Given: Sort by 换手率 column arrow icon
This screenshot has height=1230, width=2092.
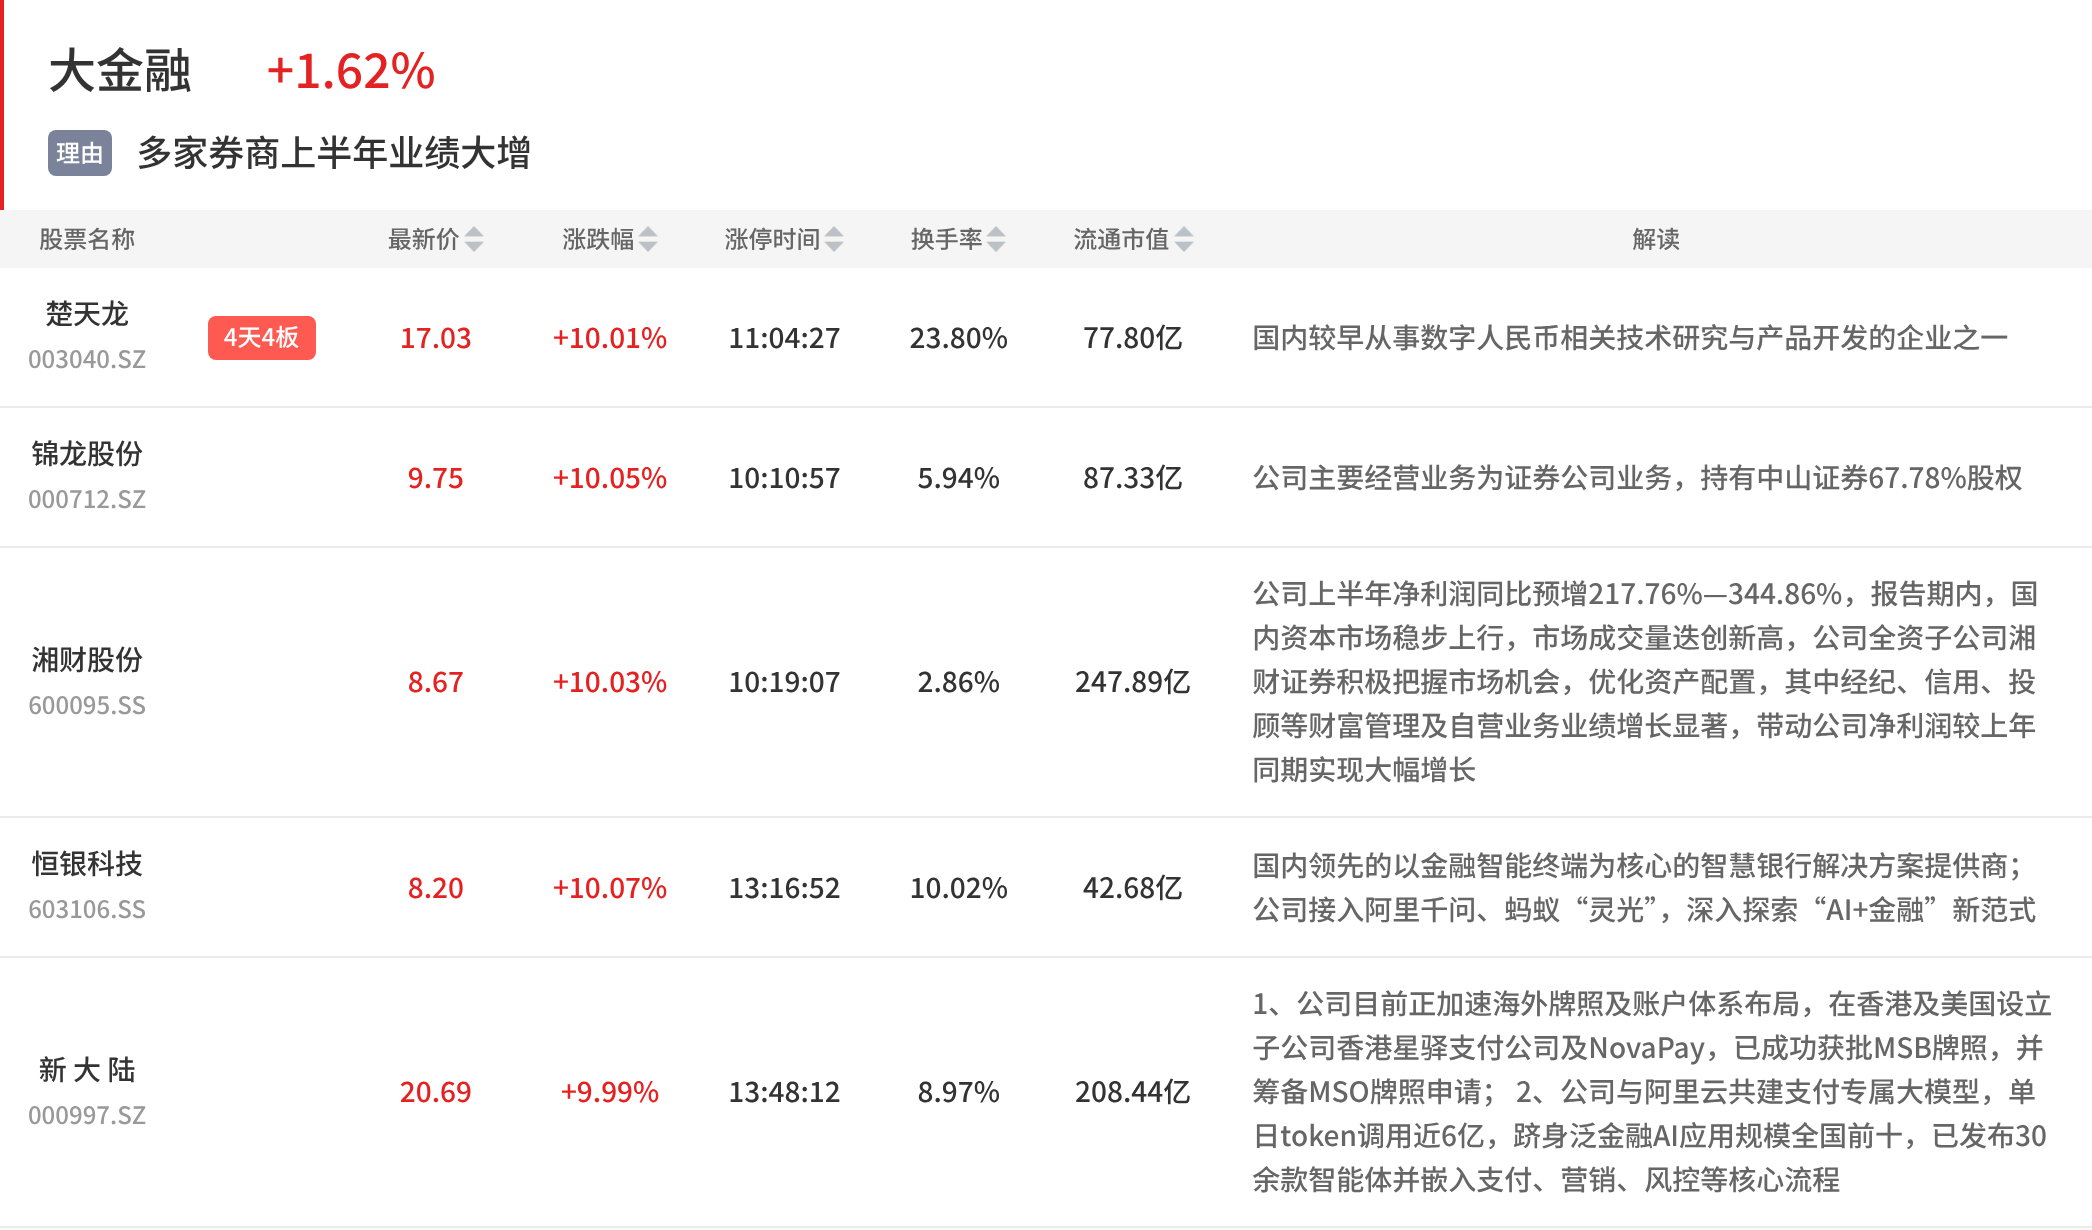Looking at the screenshot, I should (996, 239).
